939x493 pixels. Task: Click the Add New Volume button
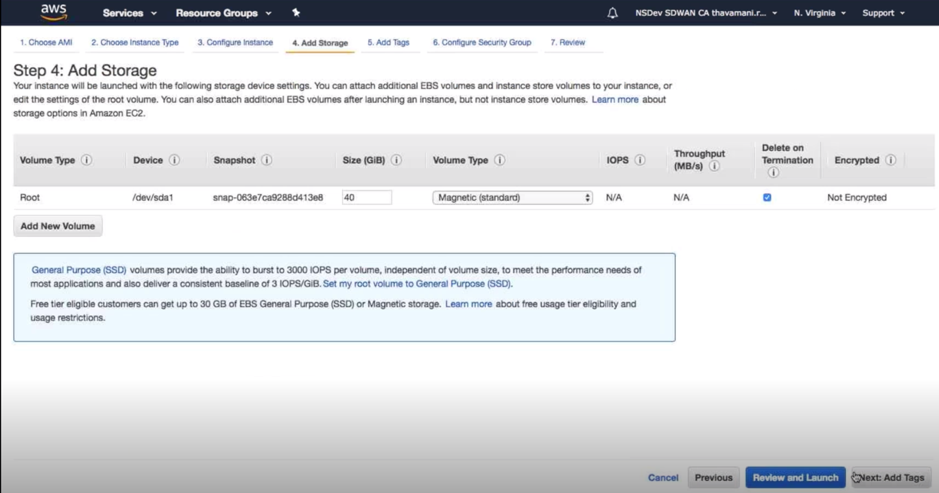[58, 226]
